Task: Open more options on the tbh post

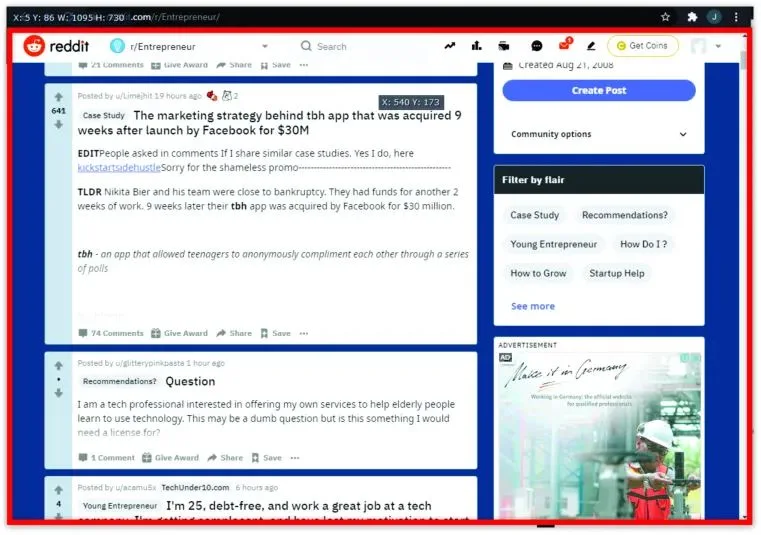Action: (304, 333)
